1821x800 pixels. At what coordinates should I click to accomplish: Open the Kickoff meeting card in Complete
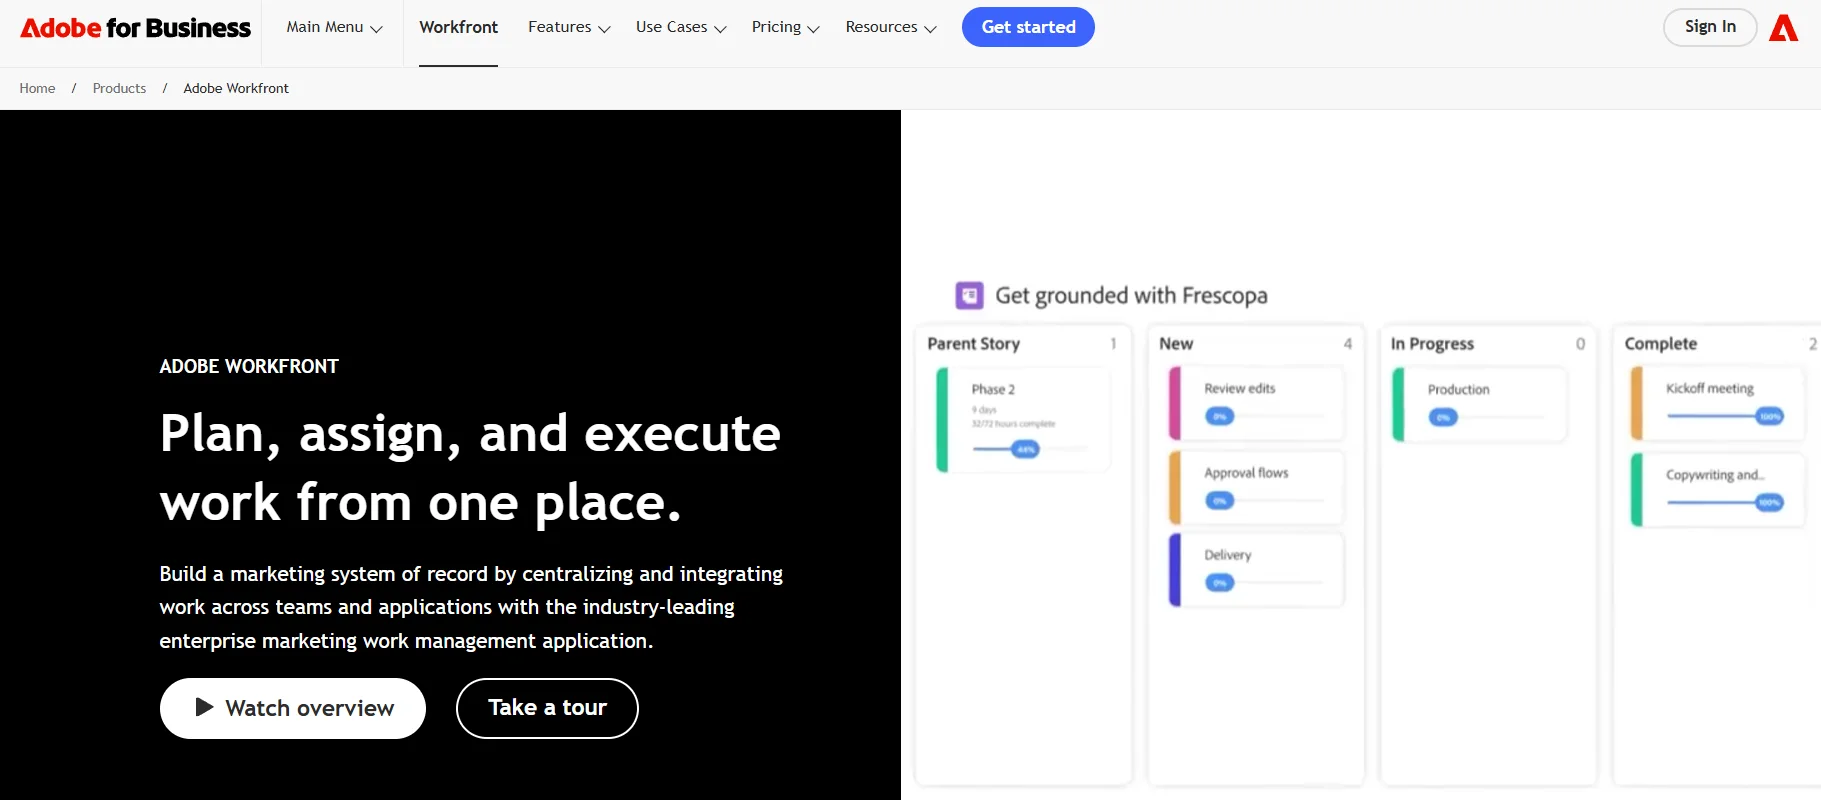pyautogui.click(x=1714, y=403)
